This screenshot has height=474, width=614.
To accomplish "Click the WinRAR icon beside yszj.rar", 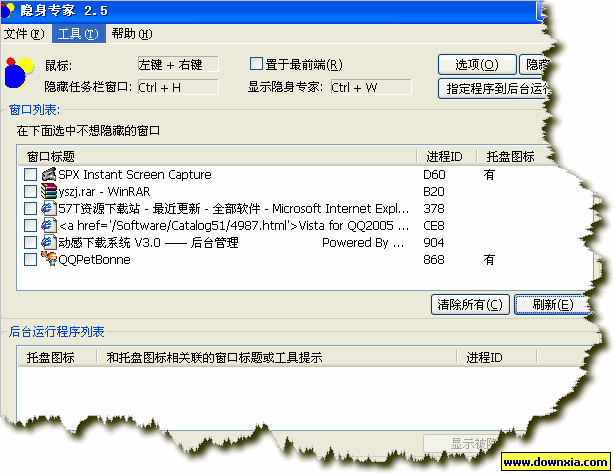I will (x=48, y=192).
